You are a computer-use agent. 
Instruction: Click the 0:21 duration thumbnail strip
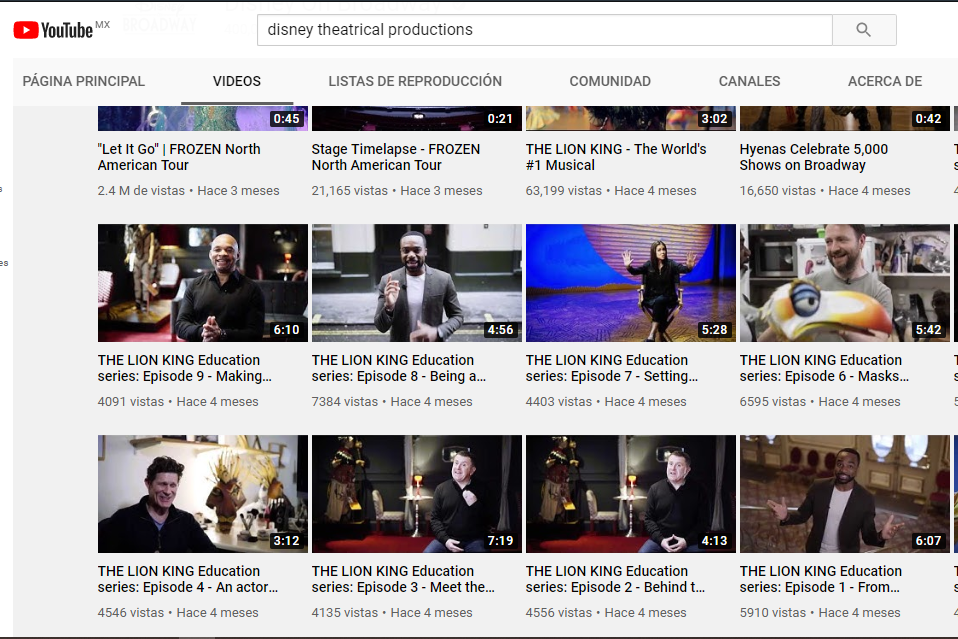(x=417, y=119)
